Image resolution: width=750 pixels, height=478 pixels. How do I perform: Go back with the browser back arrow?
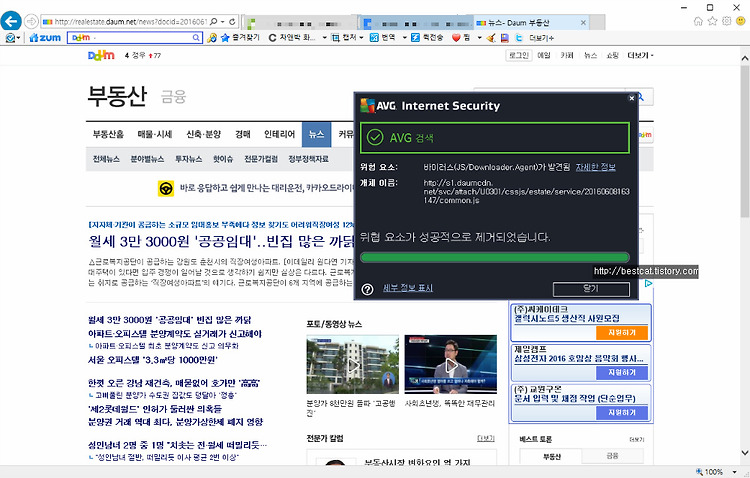pos(11,21)
